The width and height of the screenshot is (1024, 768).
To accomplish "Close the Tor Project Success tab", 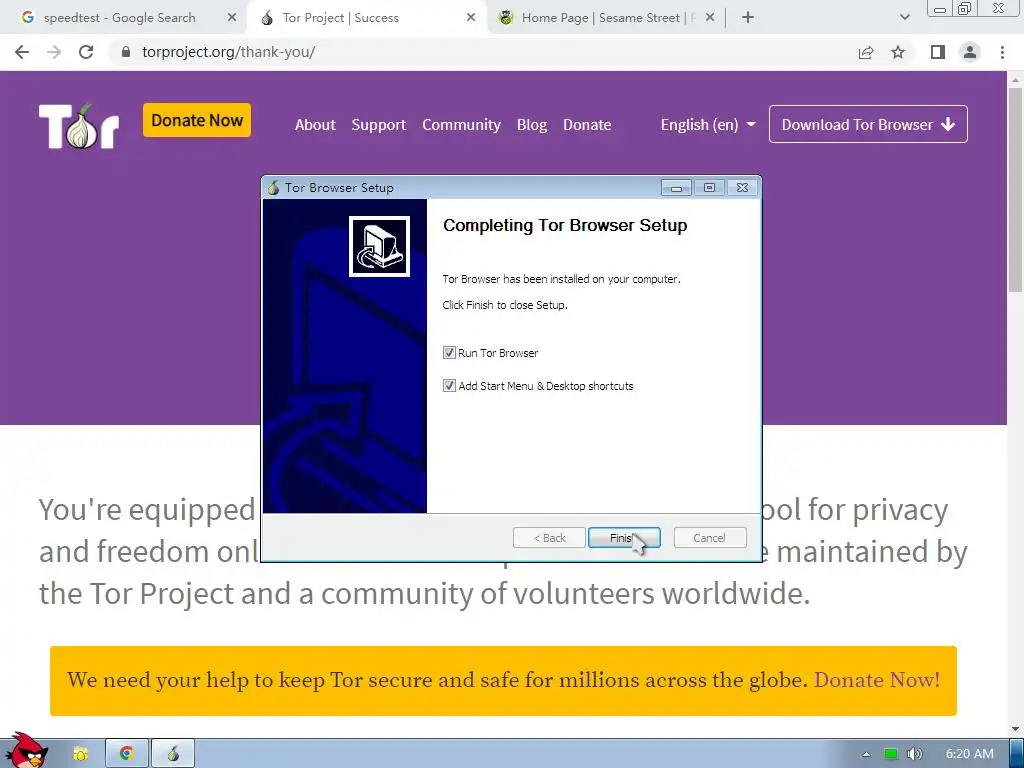I will click(471, 18).
